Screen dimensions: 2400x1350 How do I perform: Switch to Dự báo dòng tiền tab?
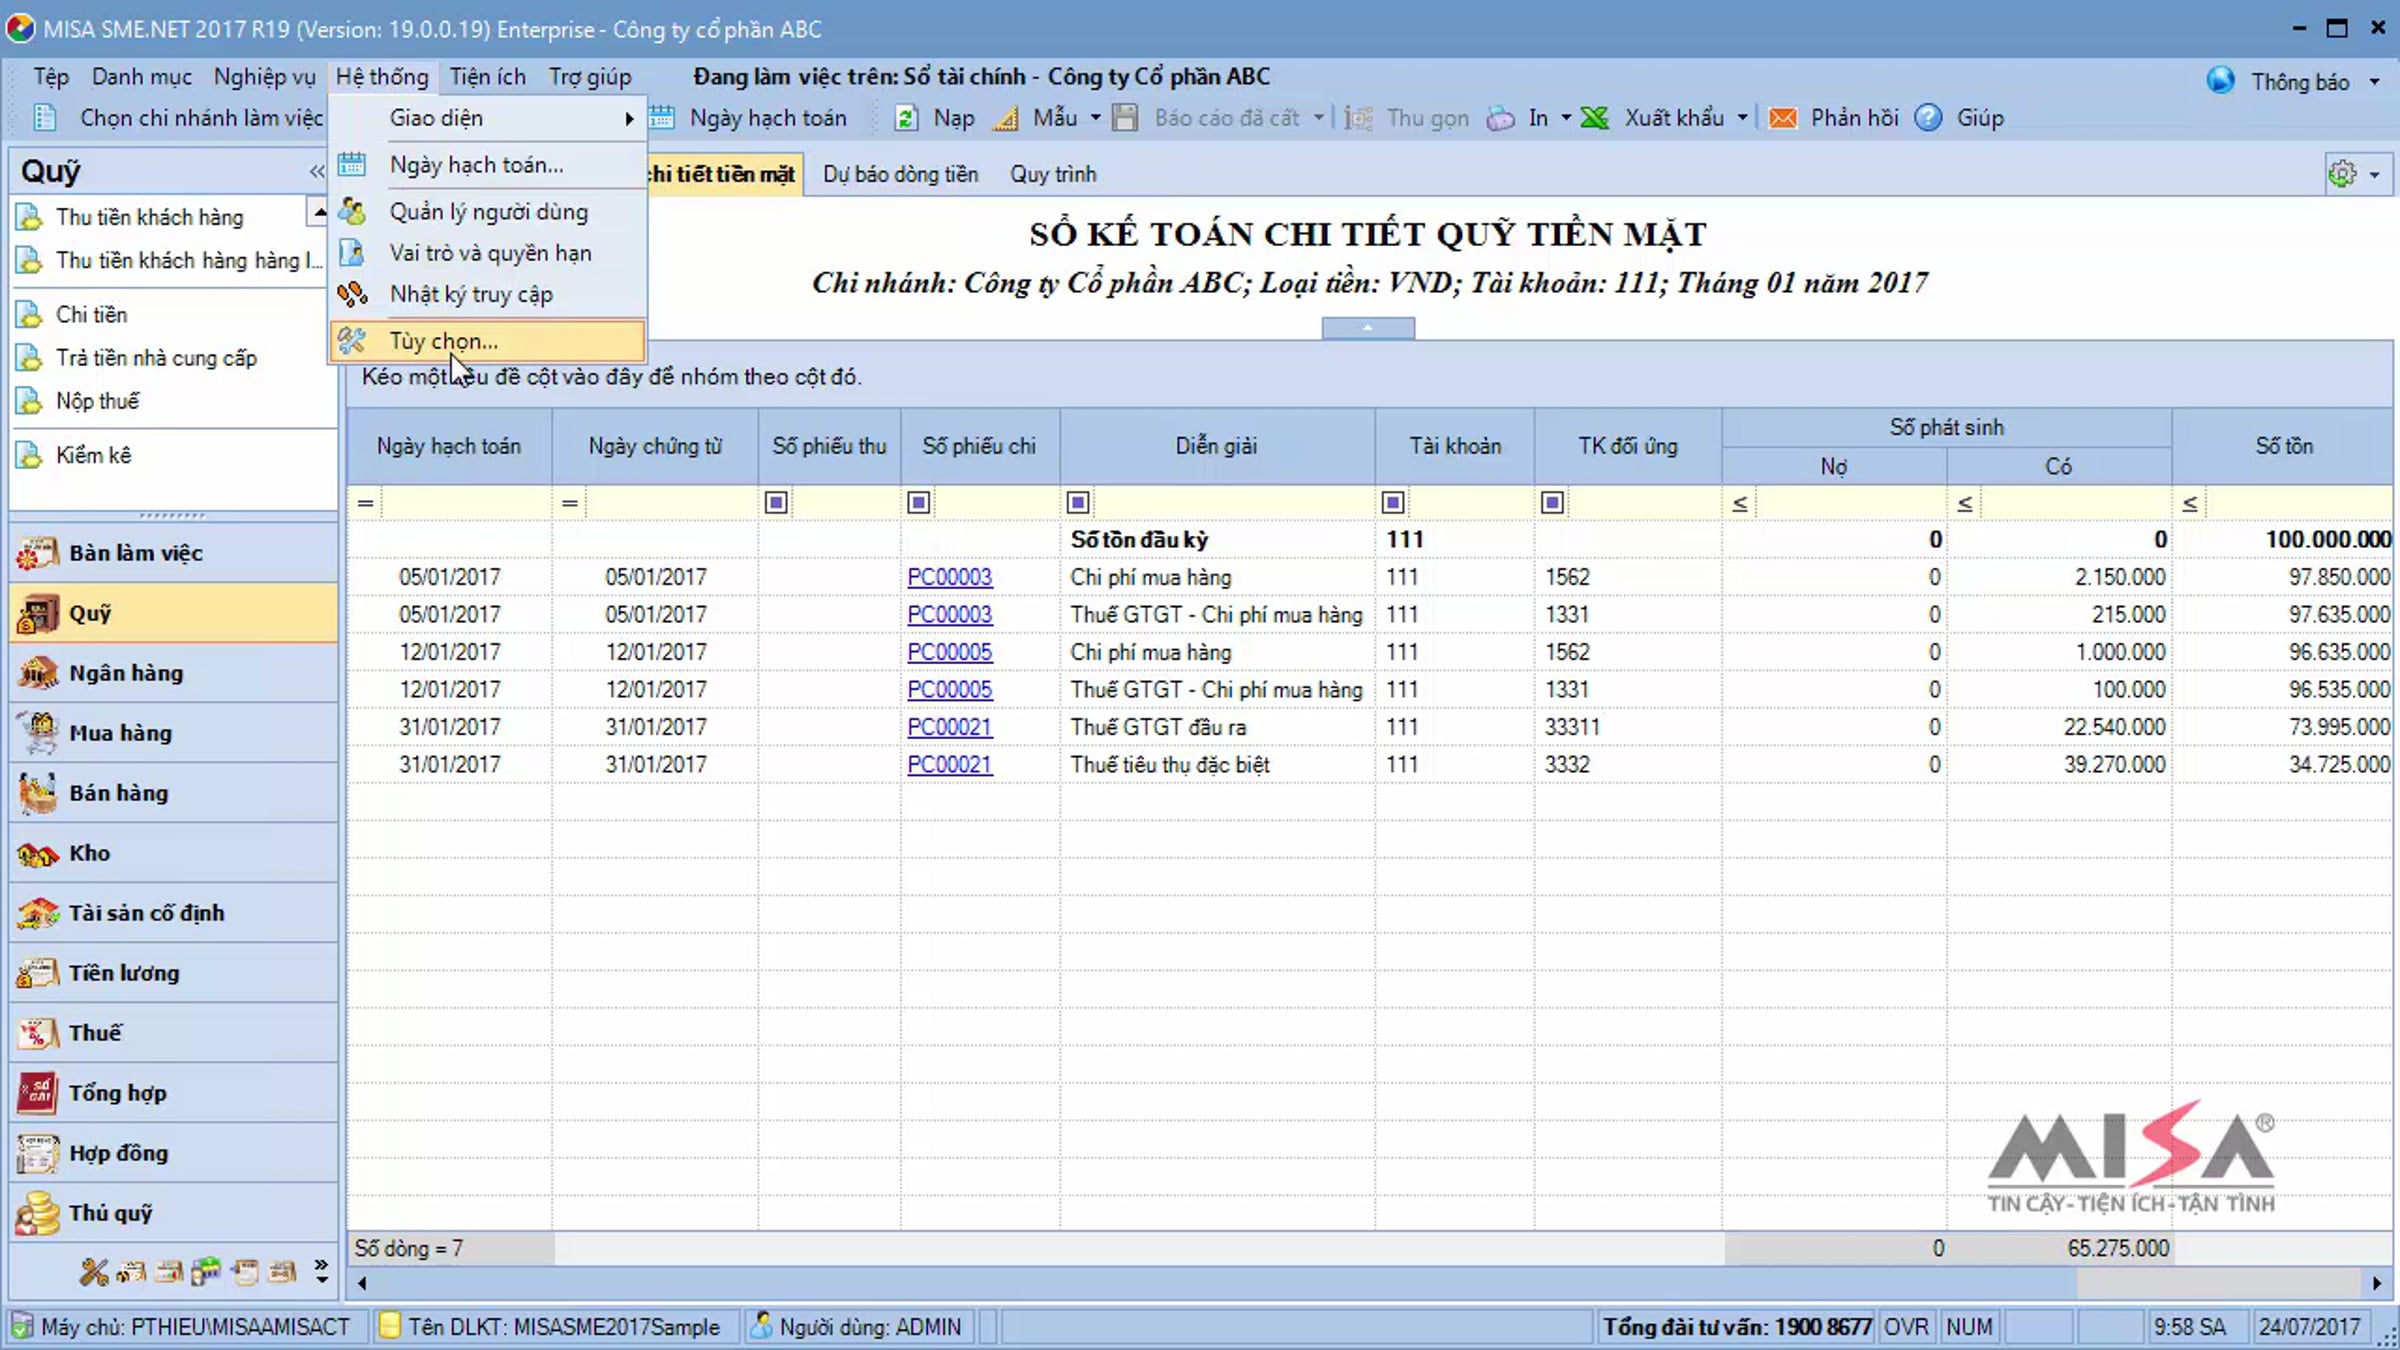point(900,174)
